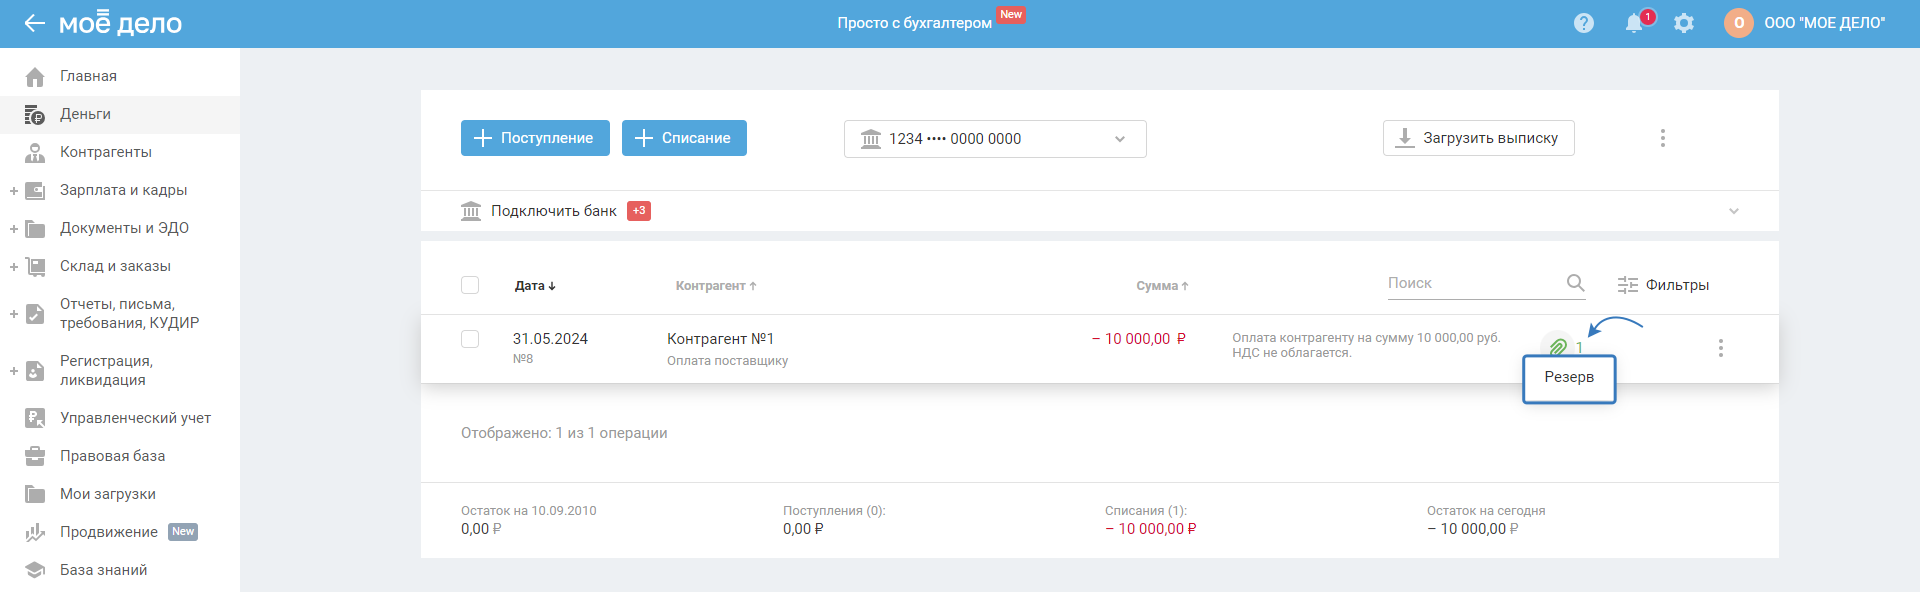
Task: Expand Документы и ЭДО plus sign
Action: click(x=14, y=228)
